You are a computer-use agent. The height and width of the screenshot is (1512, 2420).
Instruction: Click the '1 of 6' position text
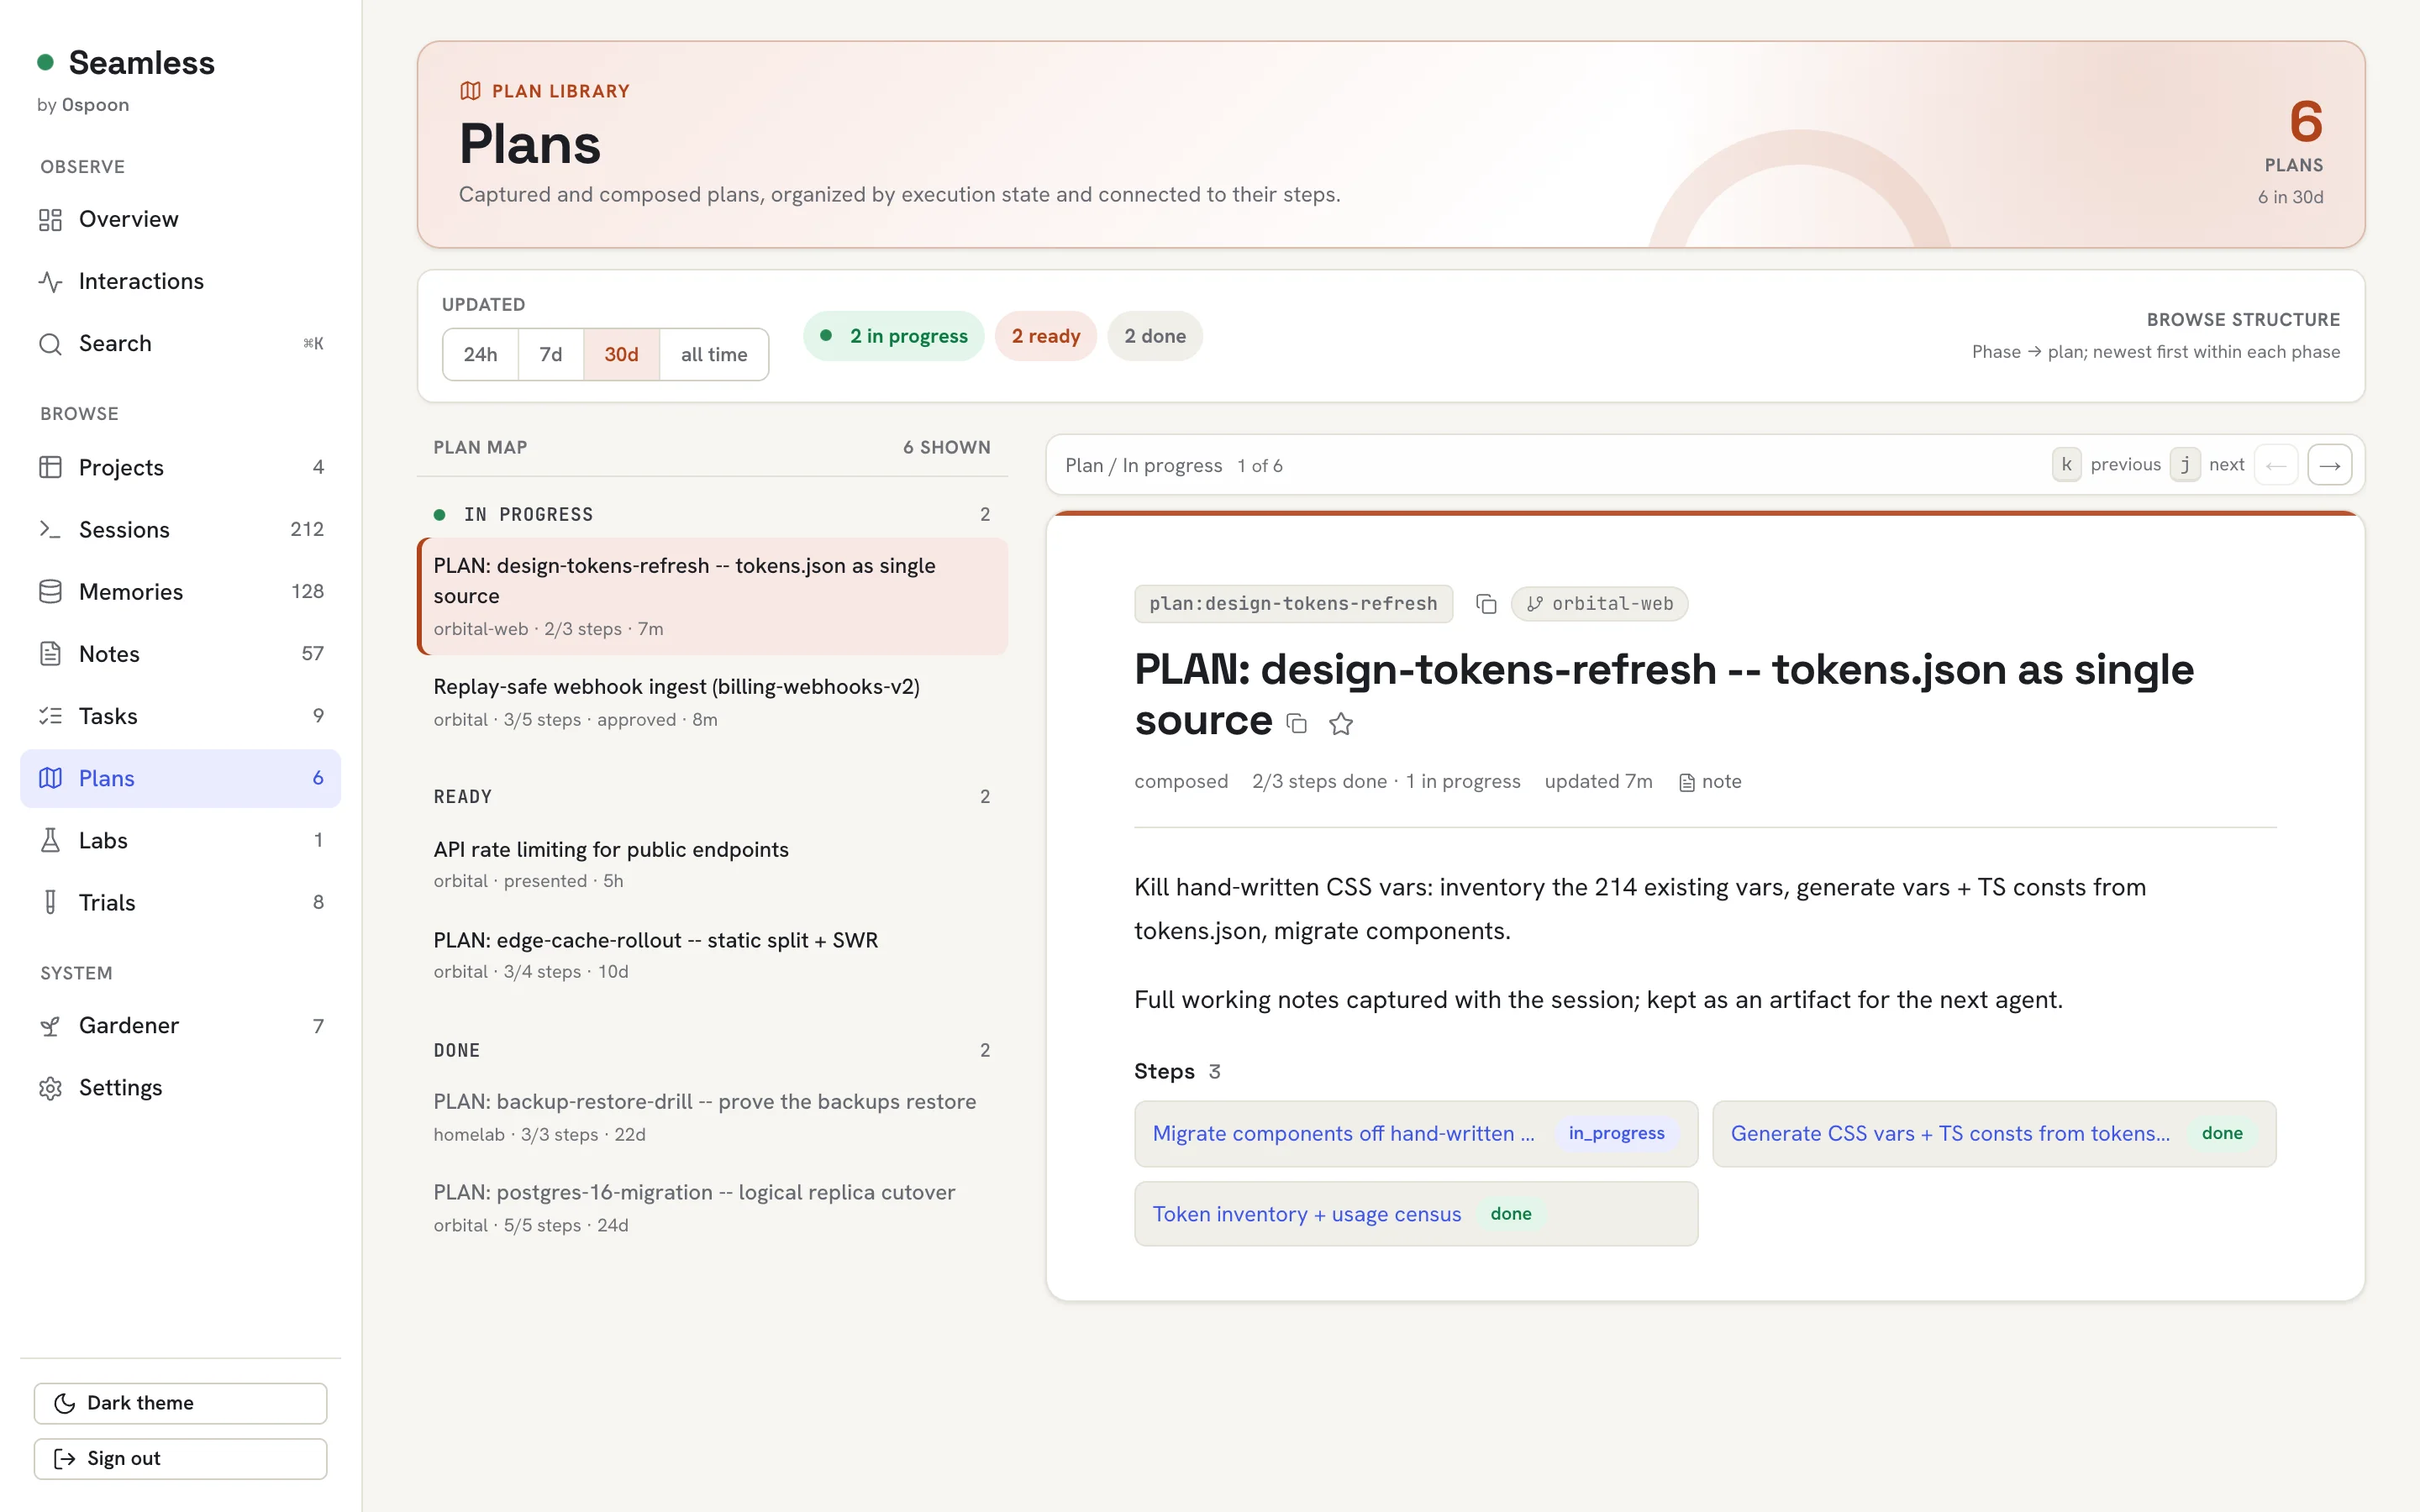pyautogui.click(x=1259, y=466)
